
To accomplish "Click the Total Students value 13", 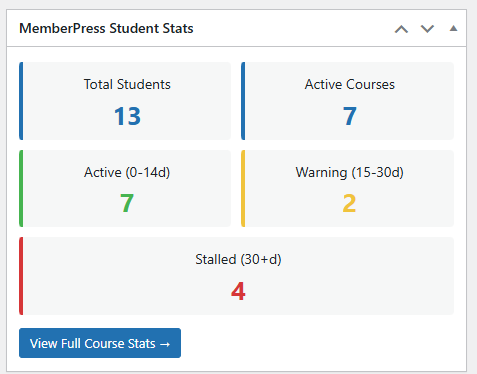I will pyautogui.click(x=127, y=116).
